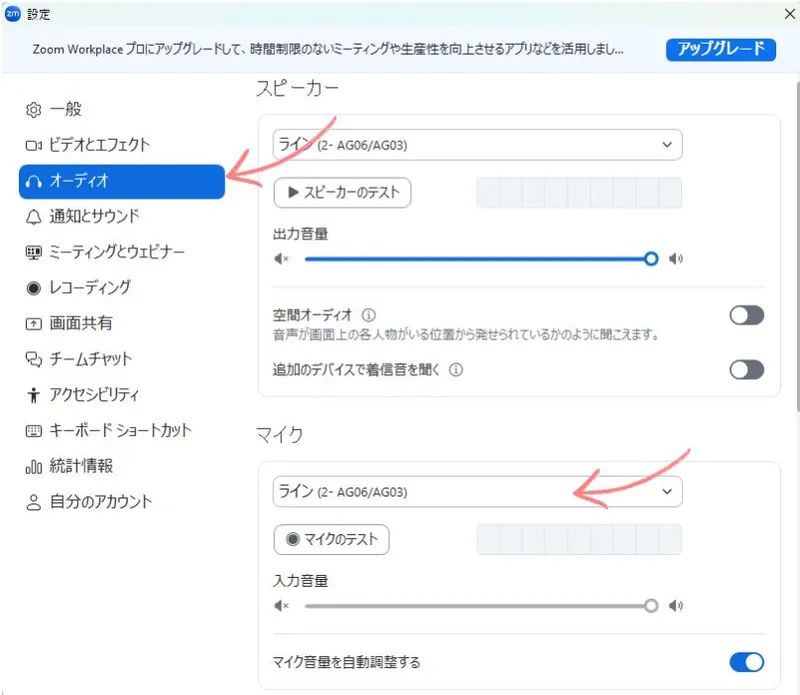Open the スピーカー device dropdown
Screen dimensions: 800x695
477,145
